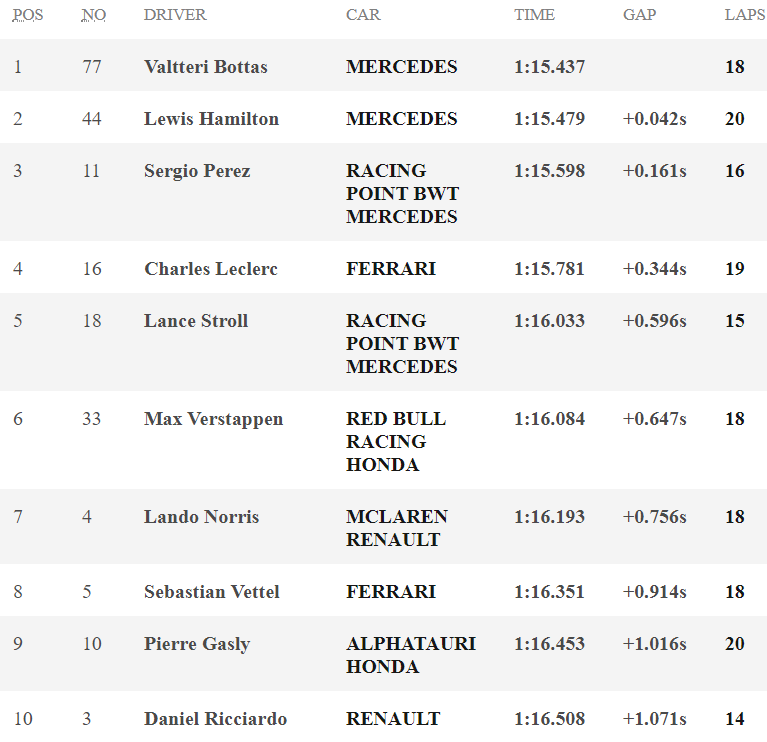Click Max Verstappen in the results

[x=213, y=419]
